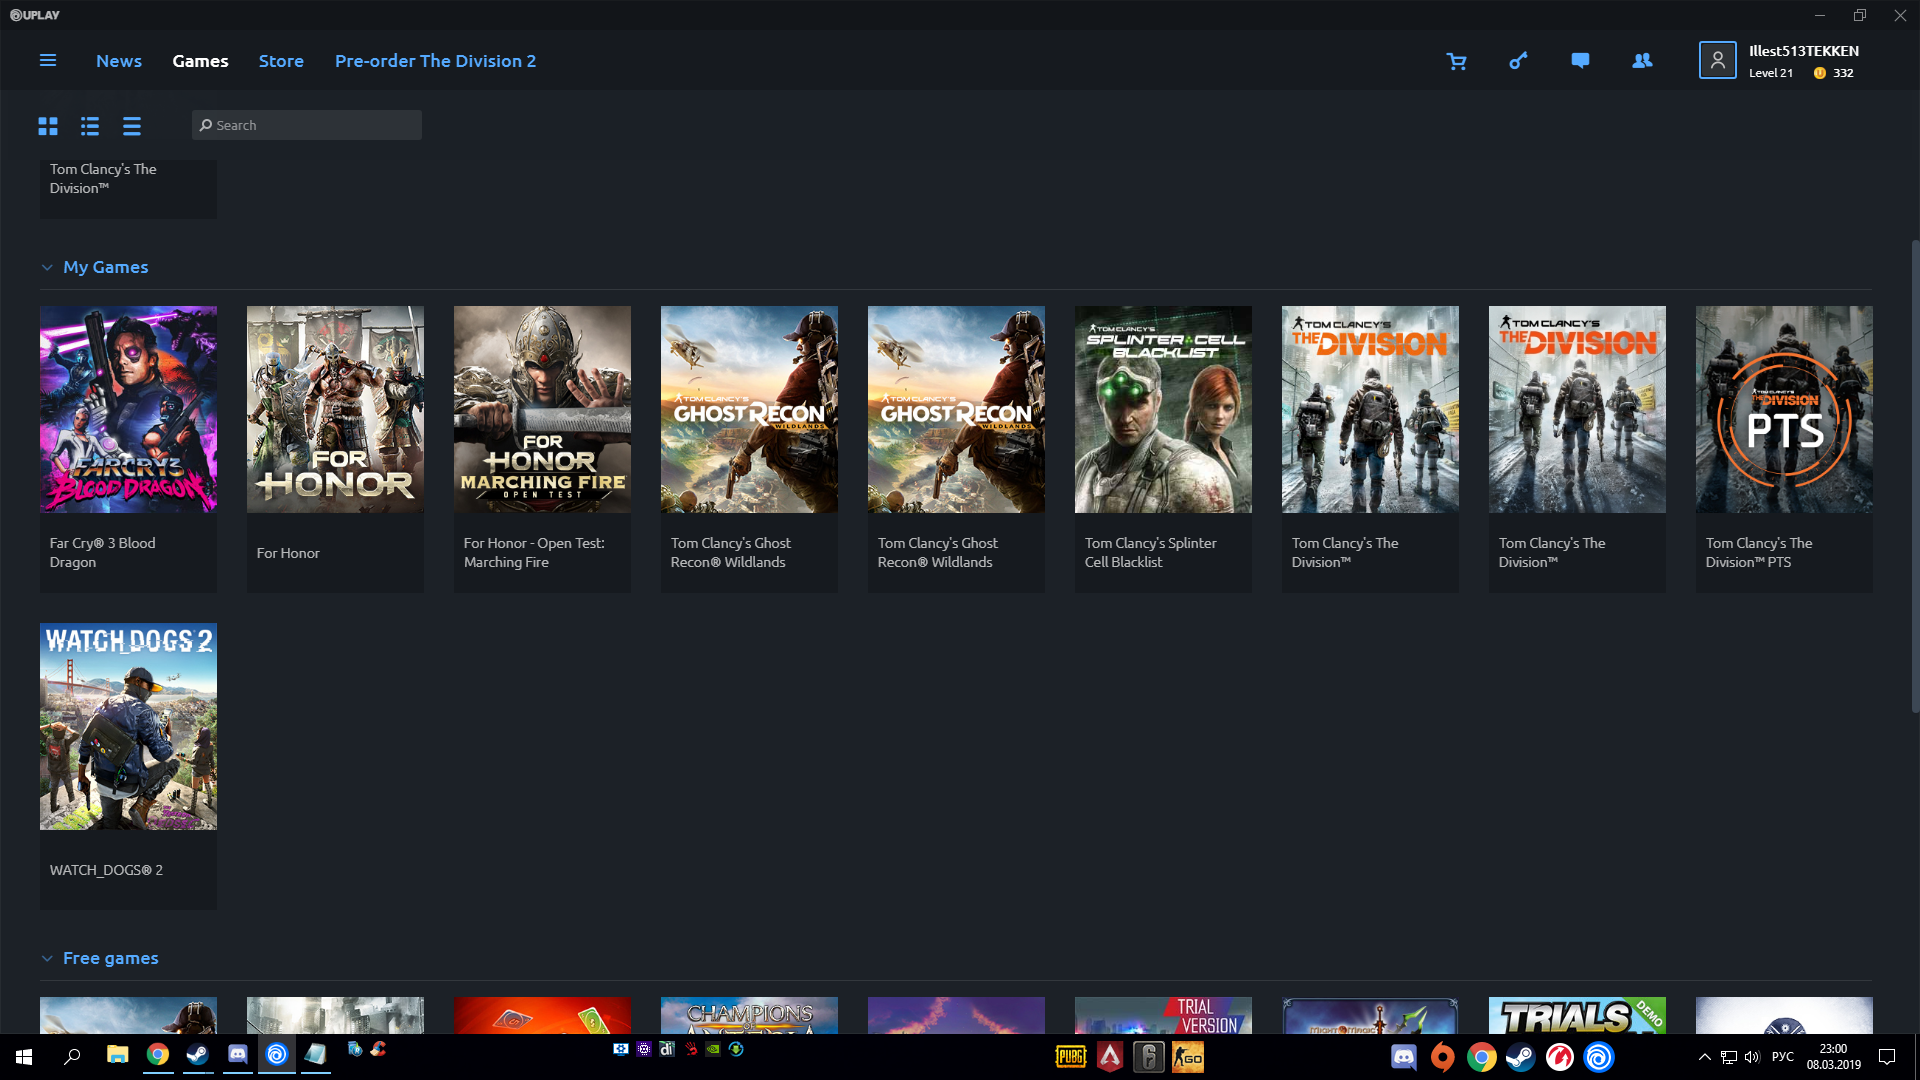Open Far Cry 3 Blood Dragon cover
The width and height of the screenshot is (1920, 1080).
point(128,409)
